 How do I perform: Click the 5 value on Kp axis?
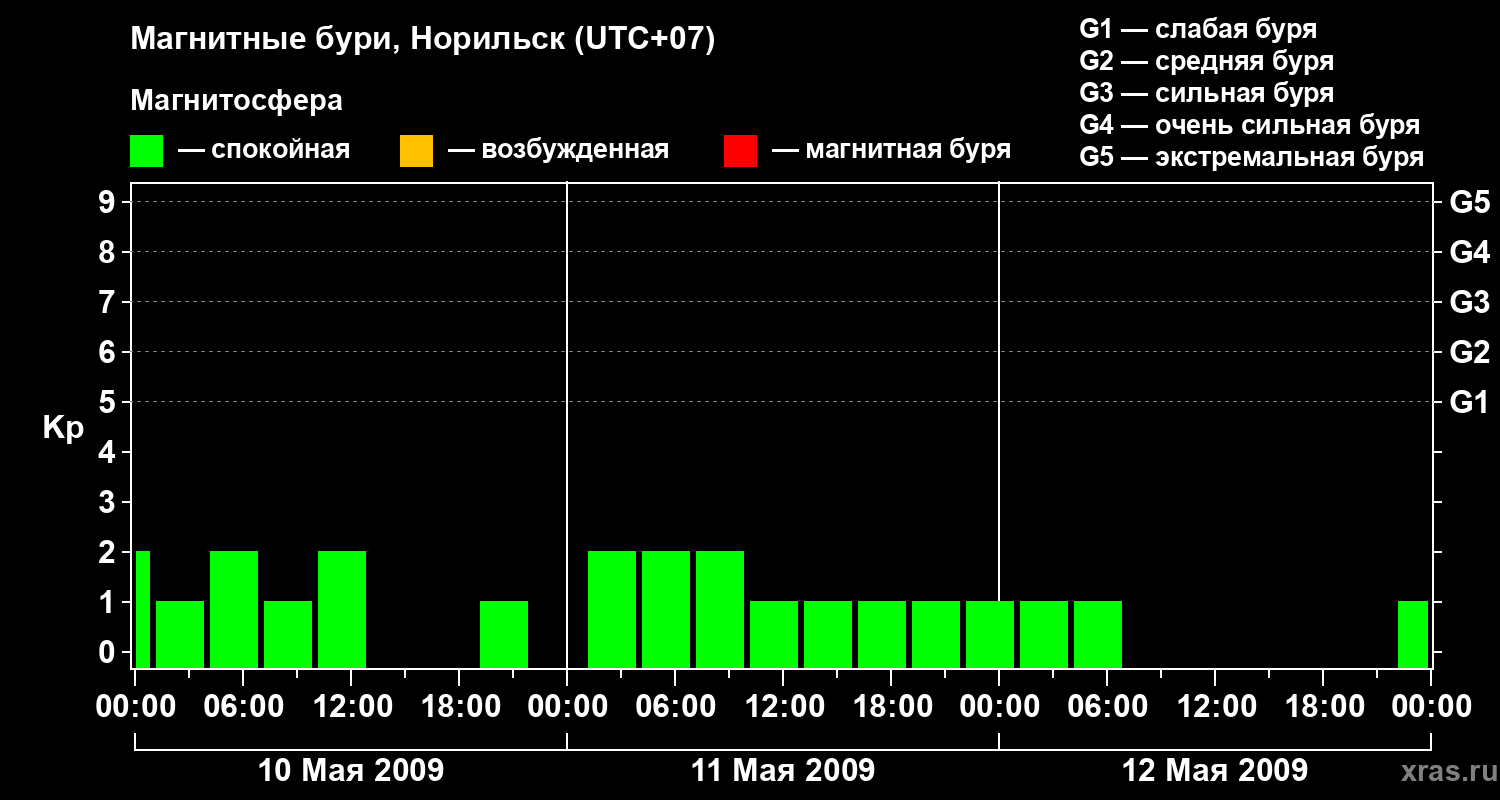109,402
